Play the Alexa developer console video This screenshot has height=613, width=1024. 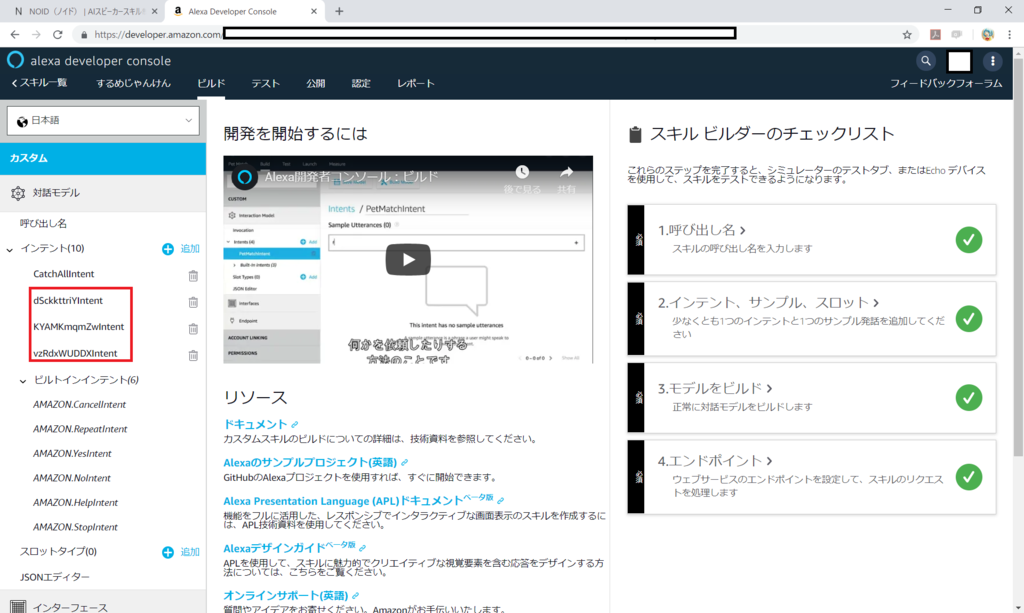(x=408, y=259)
